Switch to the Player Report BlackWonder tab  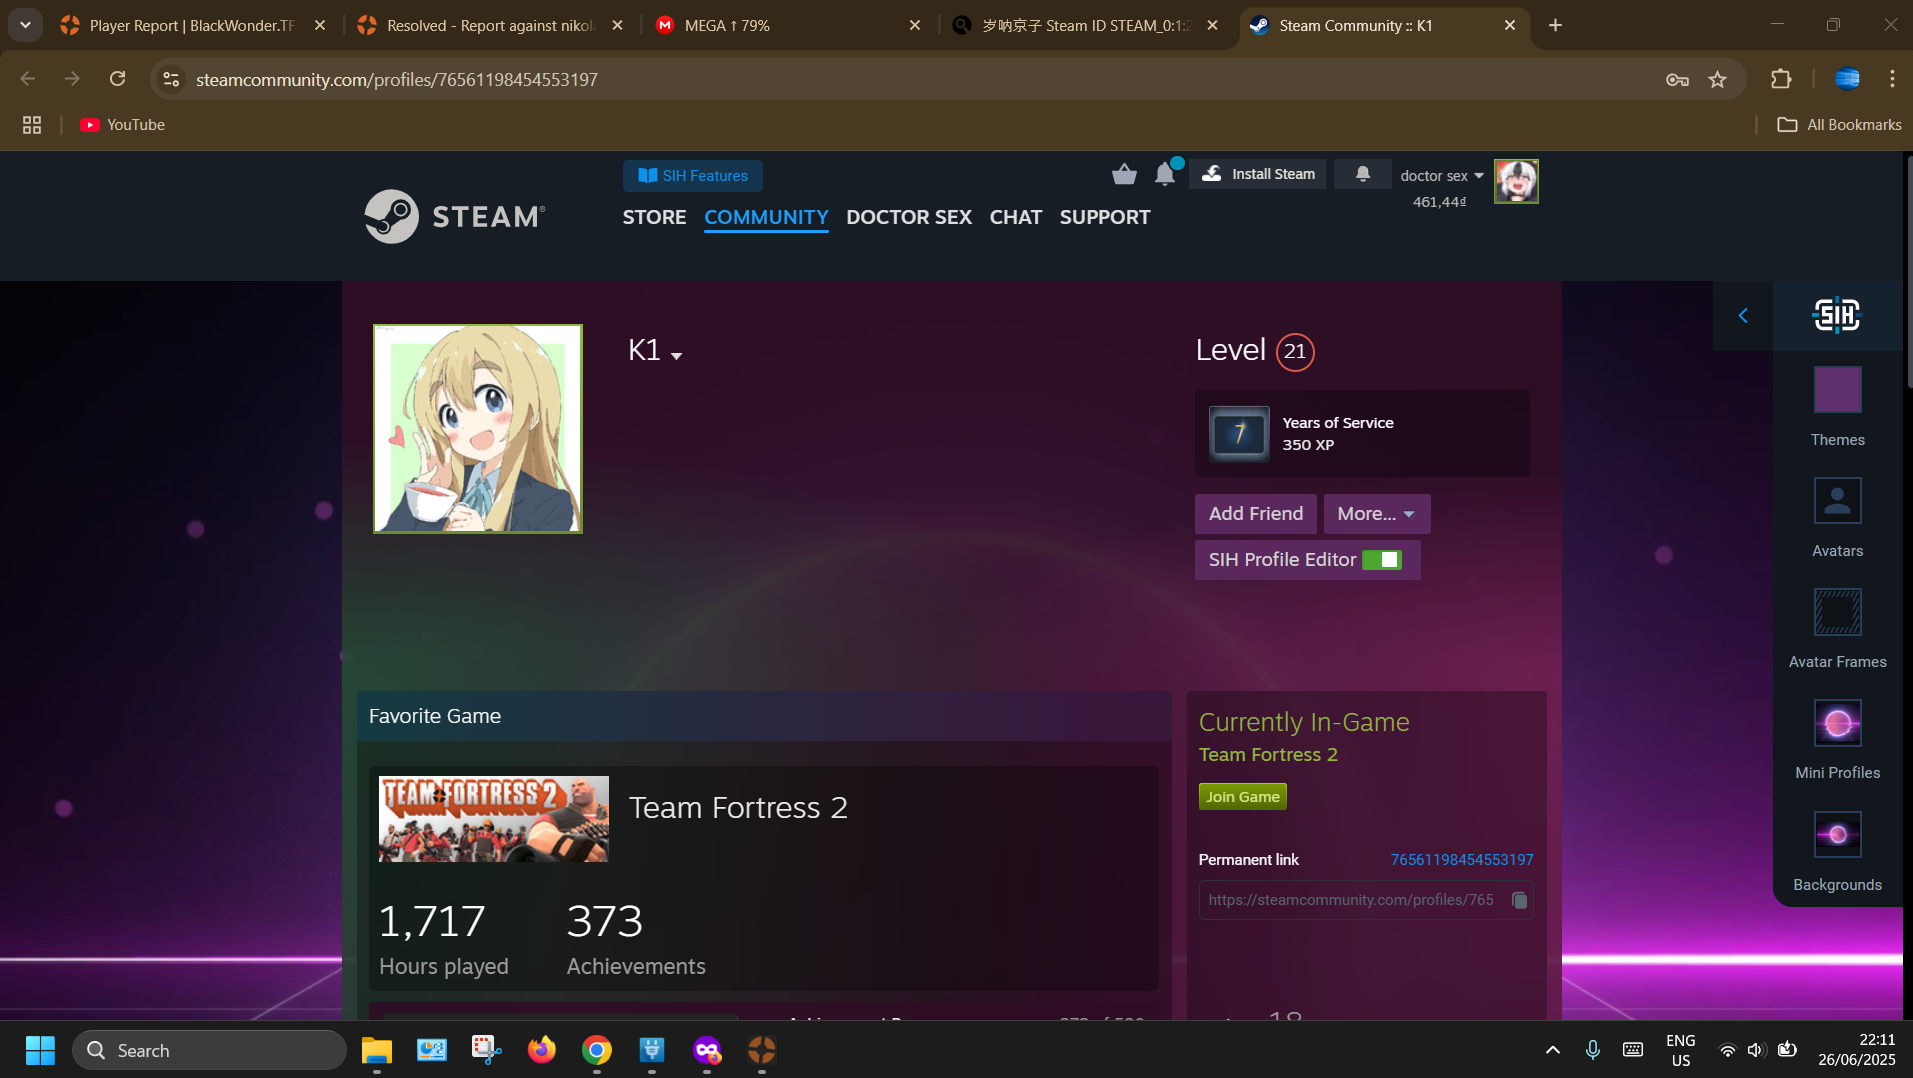point(190,26)
